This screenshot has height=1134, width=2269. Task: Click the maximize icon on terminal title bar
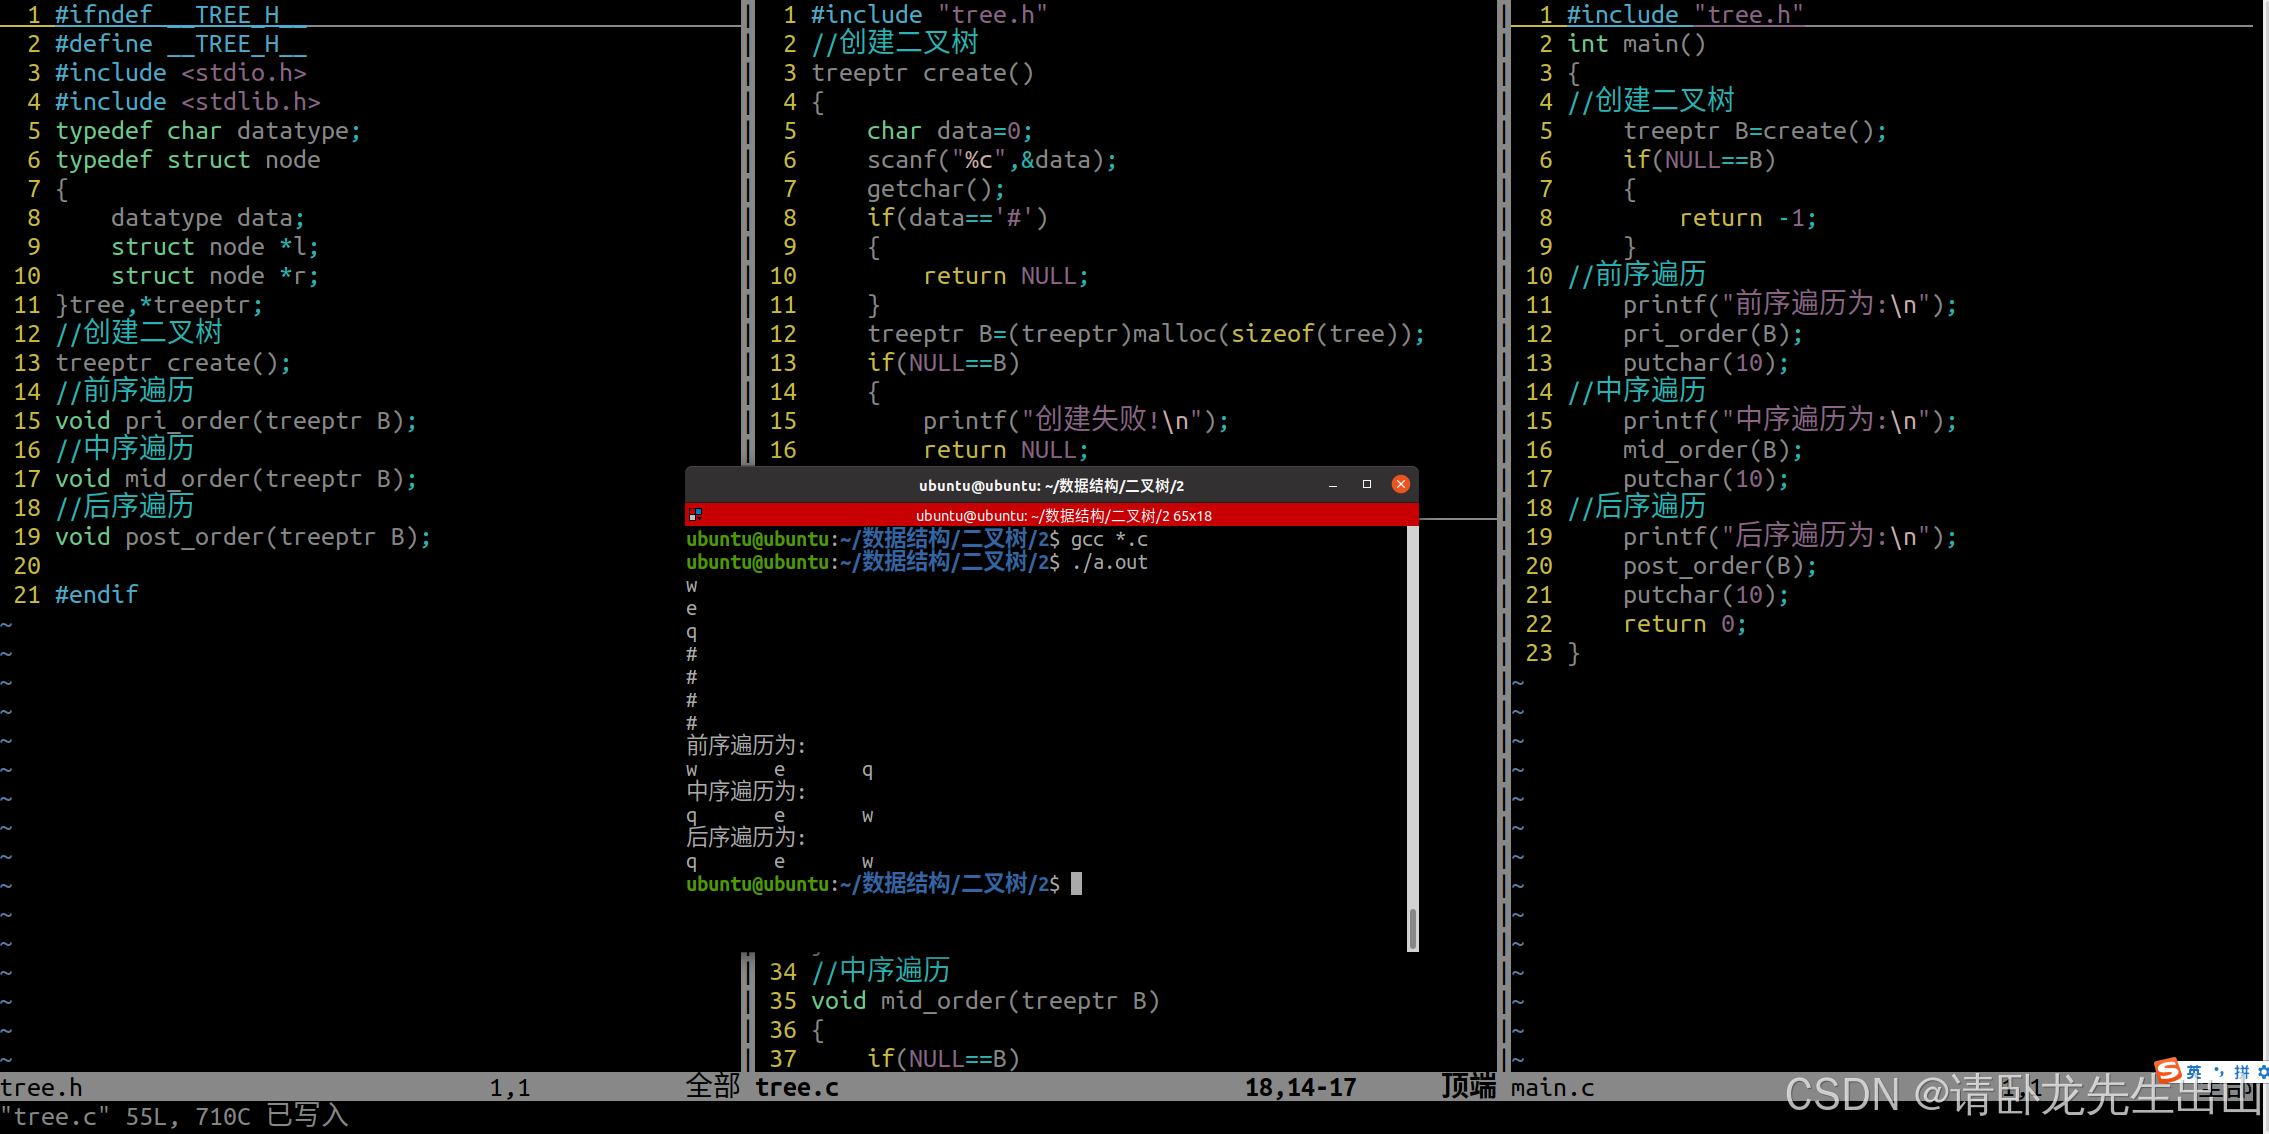pos(1366,484)
